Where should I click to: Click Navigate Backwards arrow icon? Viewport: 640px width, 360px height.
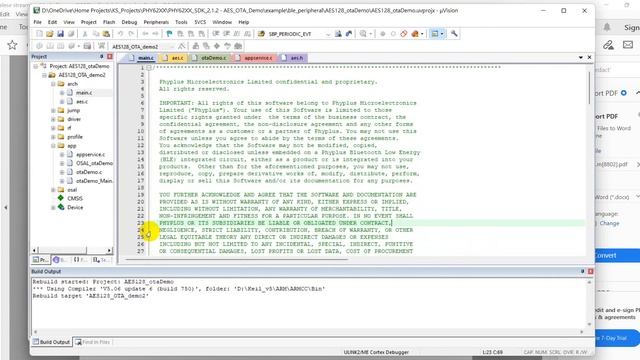point(145,34)
